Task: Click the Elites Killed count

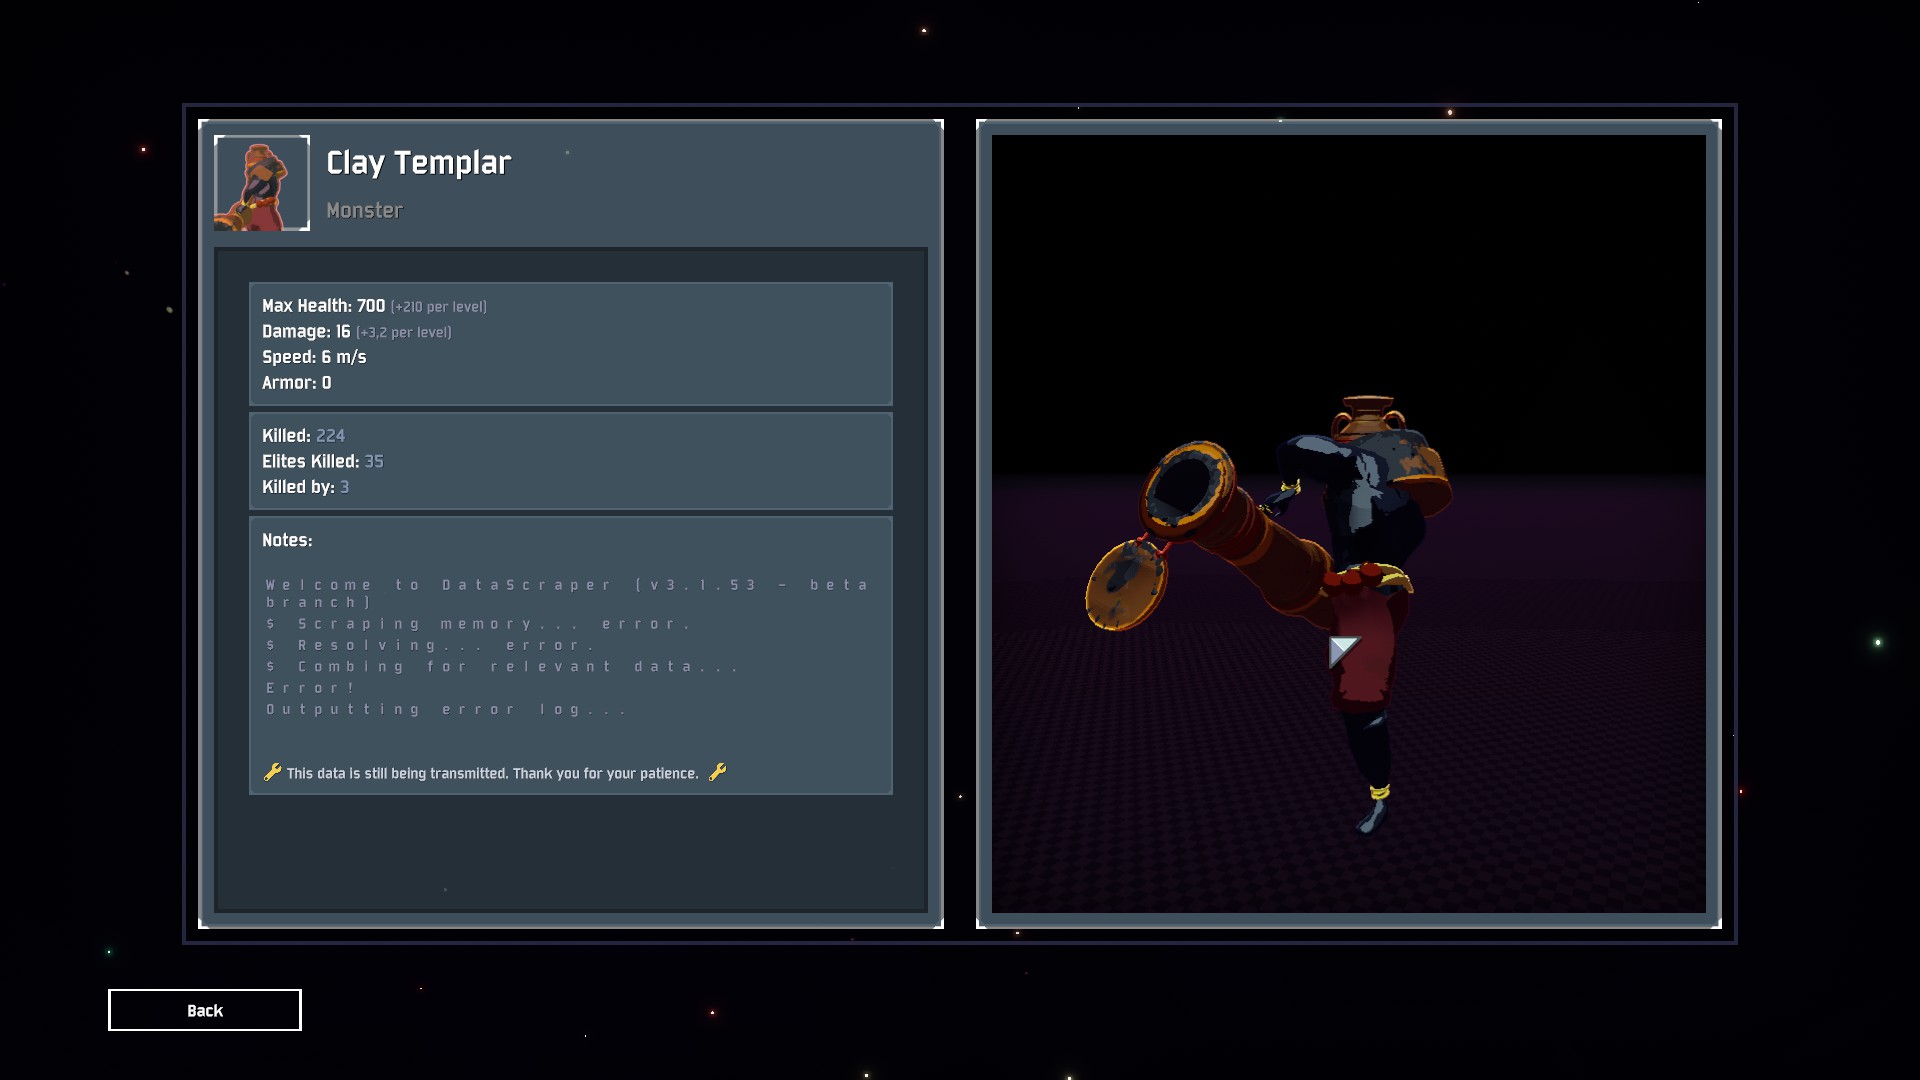Action: [x=374, y=462]
